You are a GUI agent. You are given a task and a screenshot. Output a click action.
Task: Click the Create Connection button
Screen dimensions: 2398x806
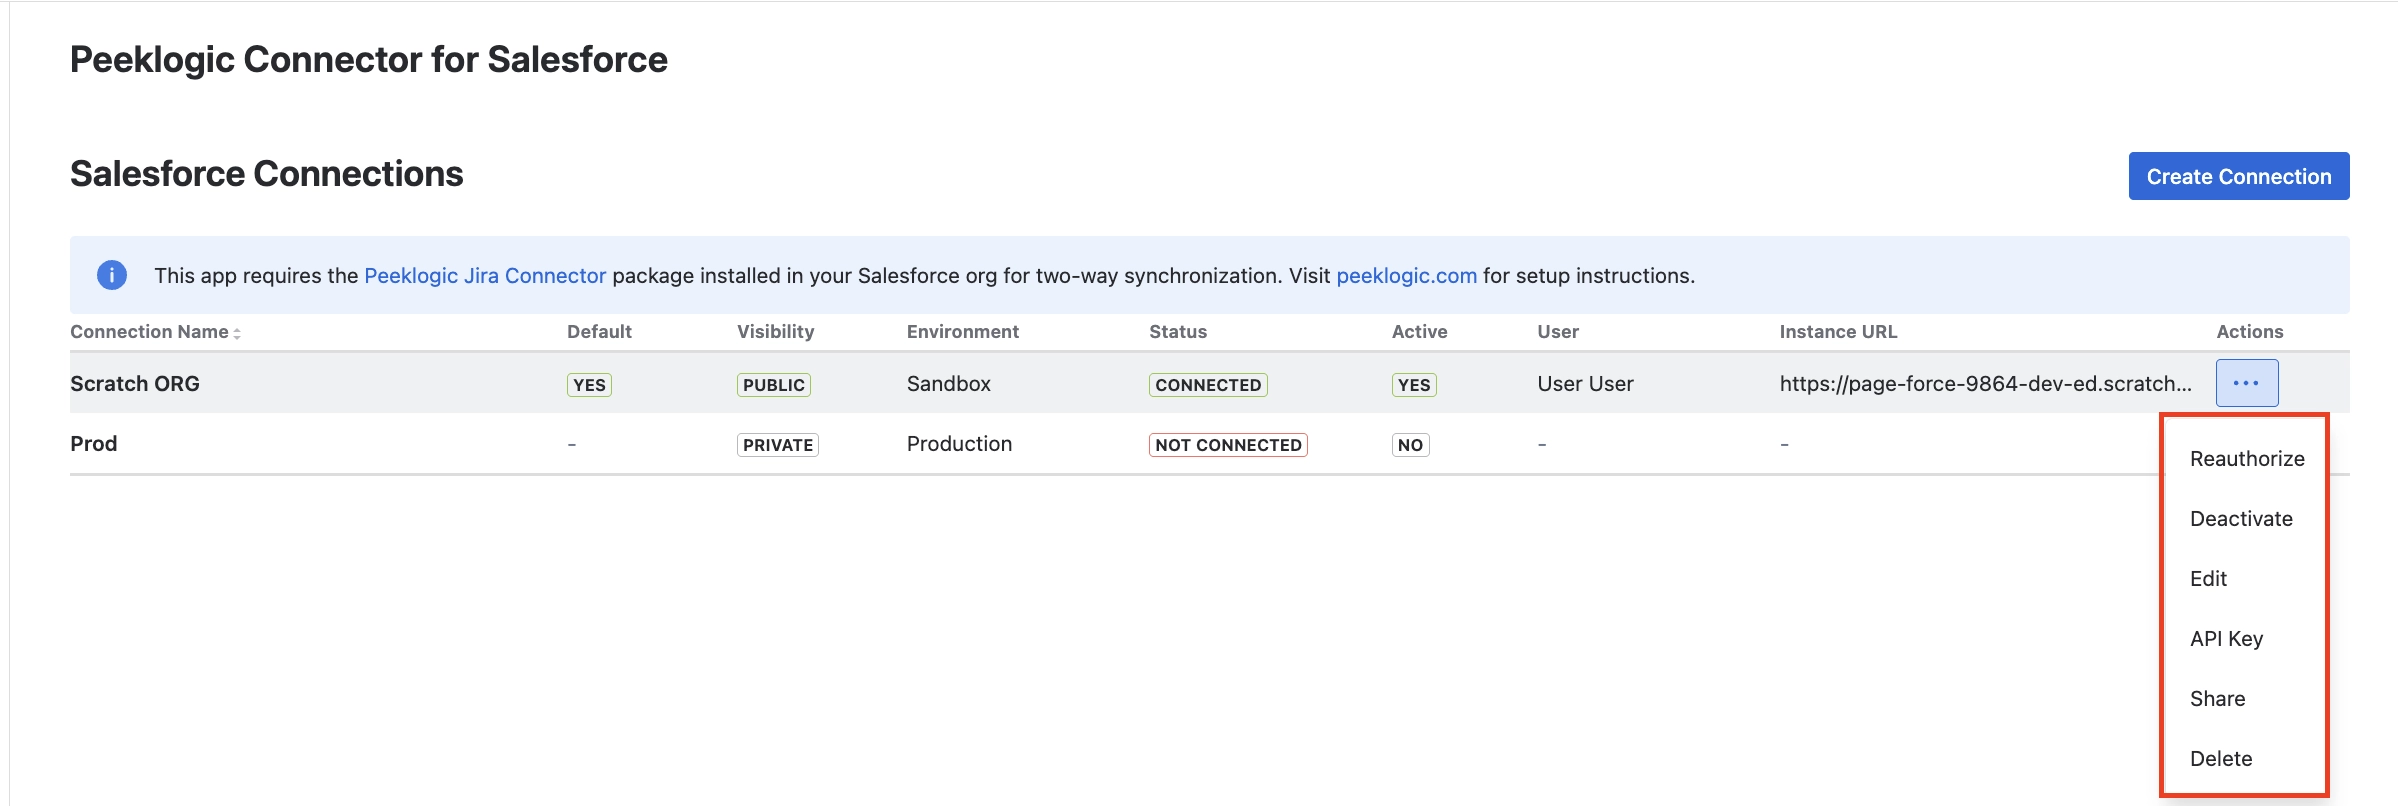2239,176
